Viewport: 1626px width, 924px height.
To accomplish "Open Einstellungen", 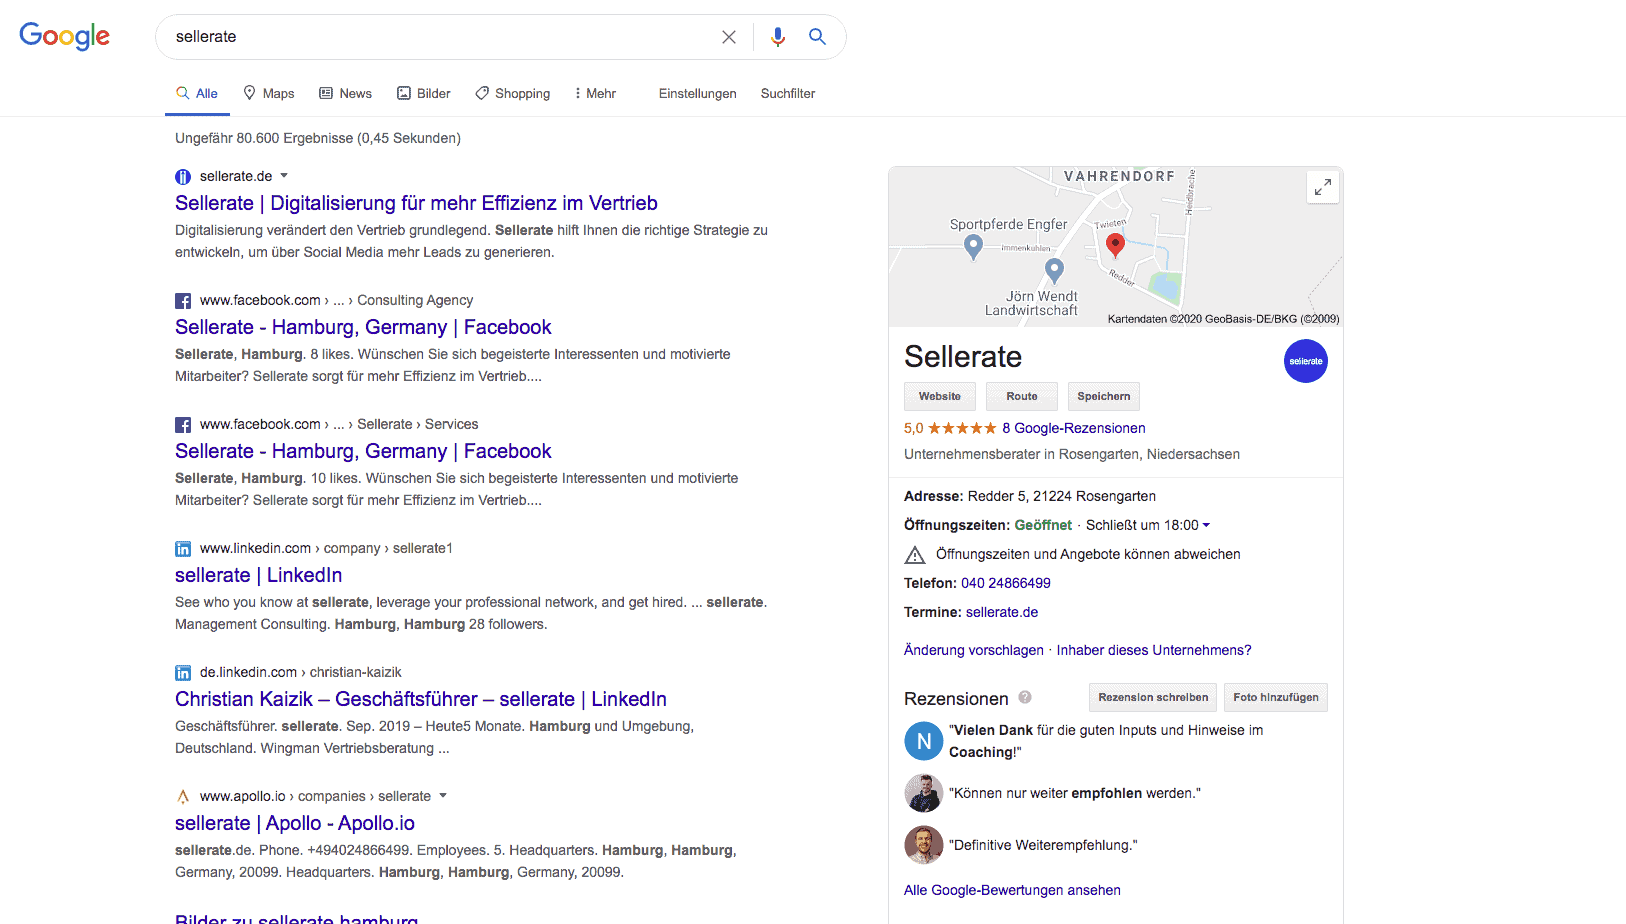I will coord(698,93).
